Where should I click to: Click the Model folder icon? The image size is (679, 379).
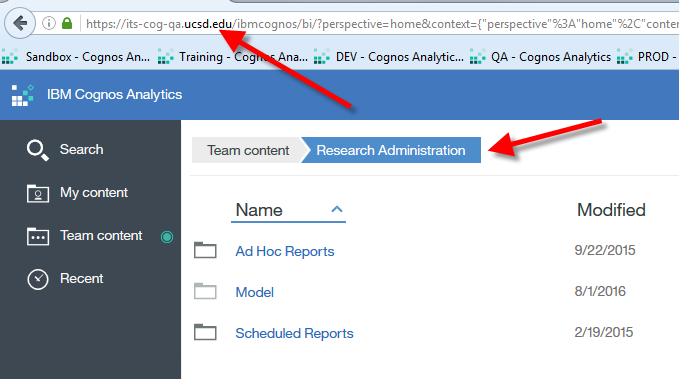(x=205, y=291)
